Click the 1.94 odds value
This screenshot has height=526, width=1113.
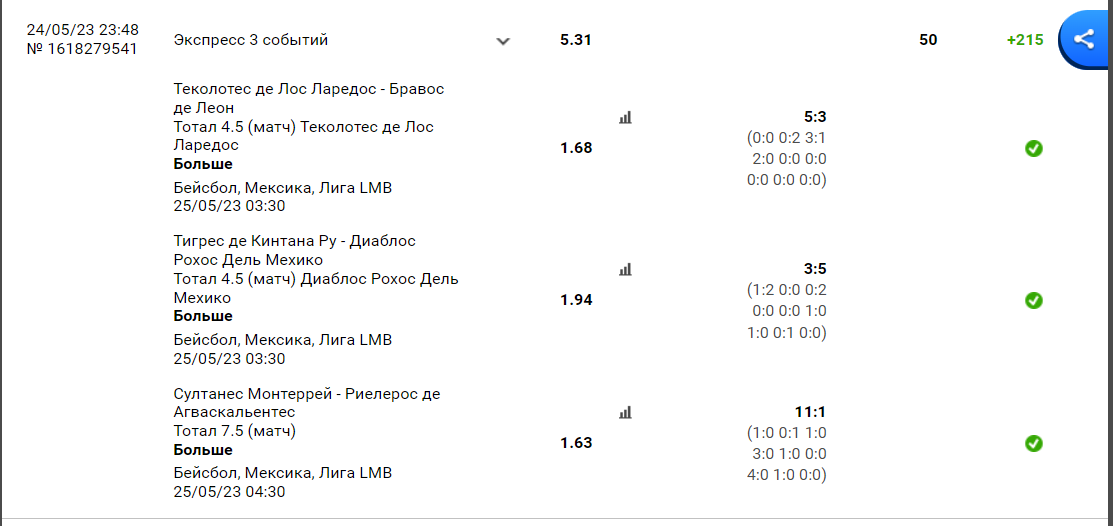(576, 300)
